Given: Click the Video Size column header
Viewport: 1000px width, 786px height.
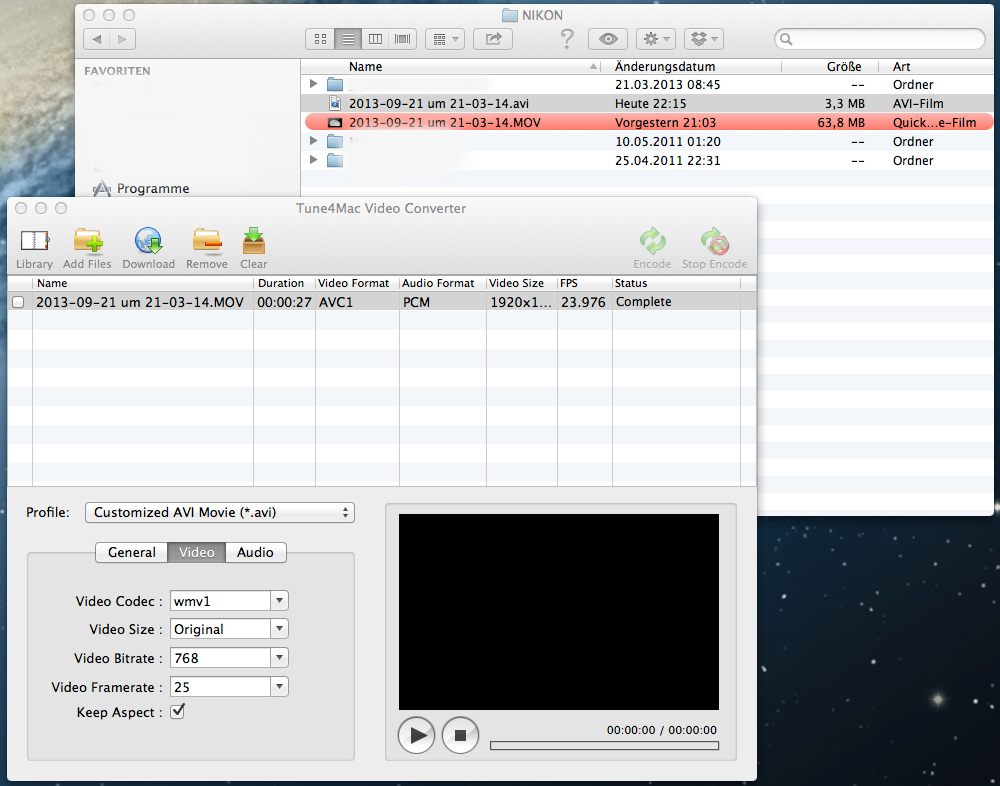Looking at the screenshot, I should click(x=522, y=283).
